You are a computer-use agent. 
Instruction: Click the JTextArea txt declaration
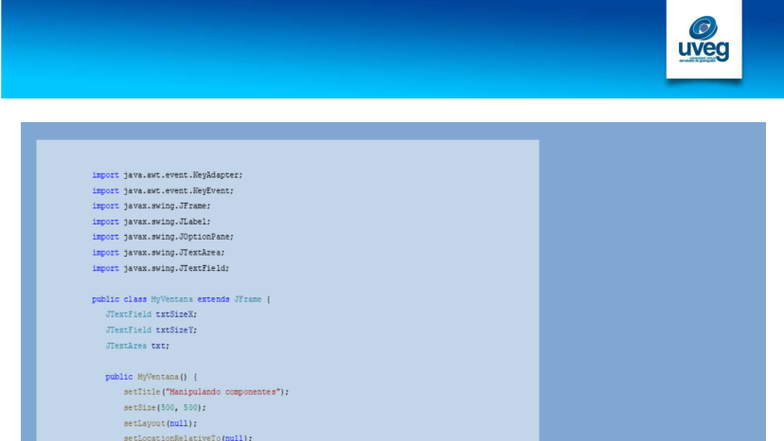(x=137, y=345)
